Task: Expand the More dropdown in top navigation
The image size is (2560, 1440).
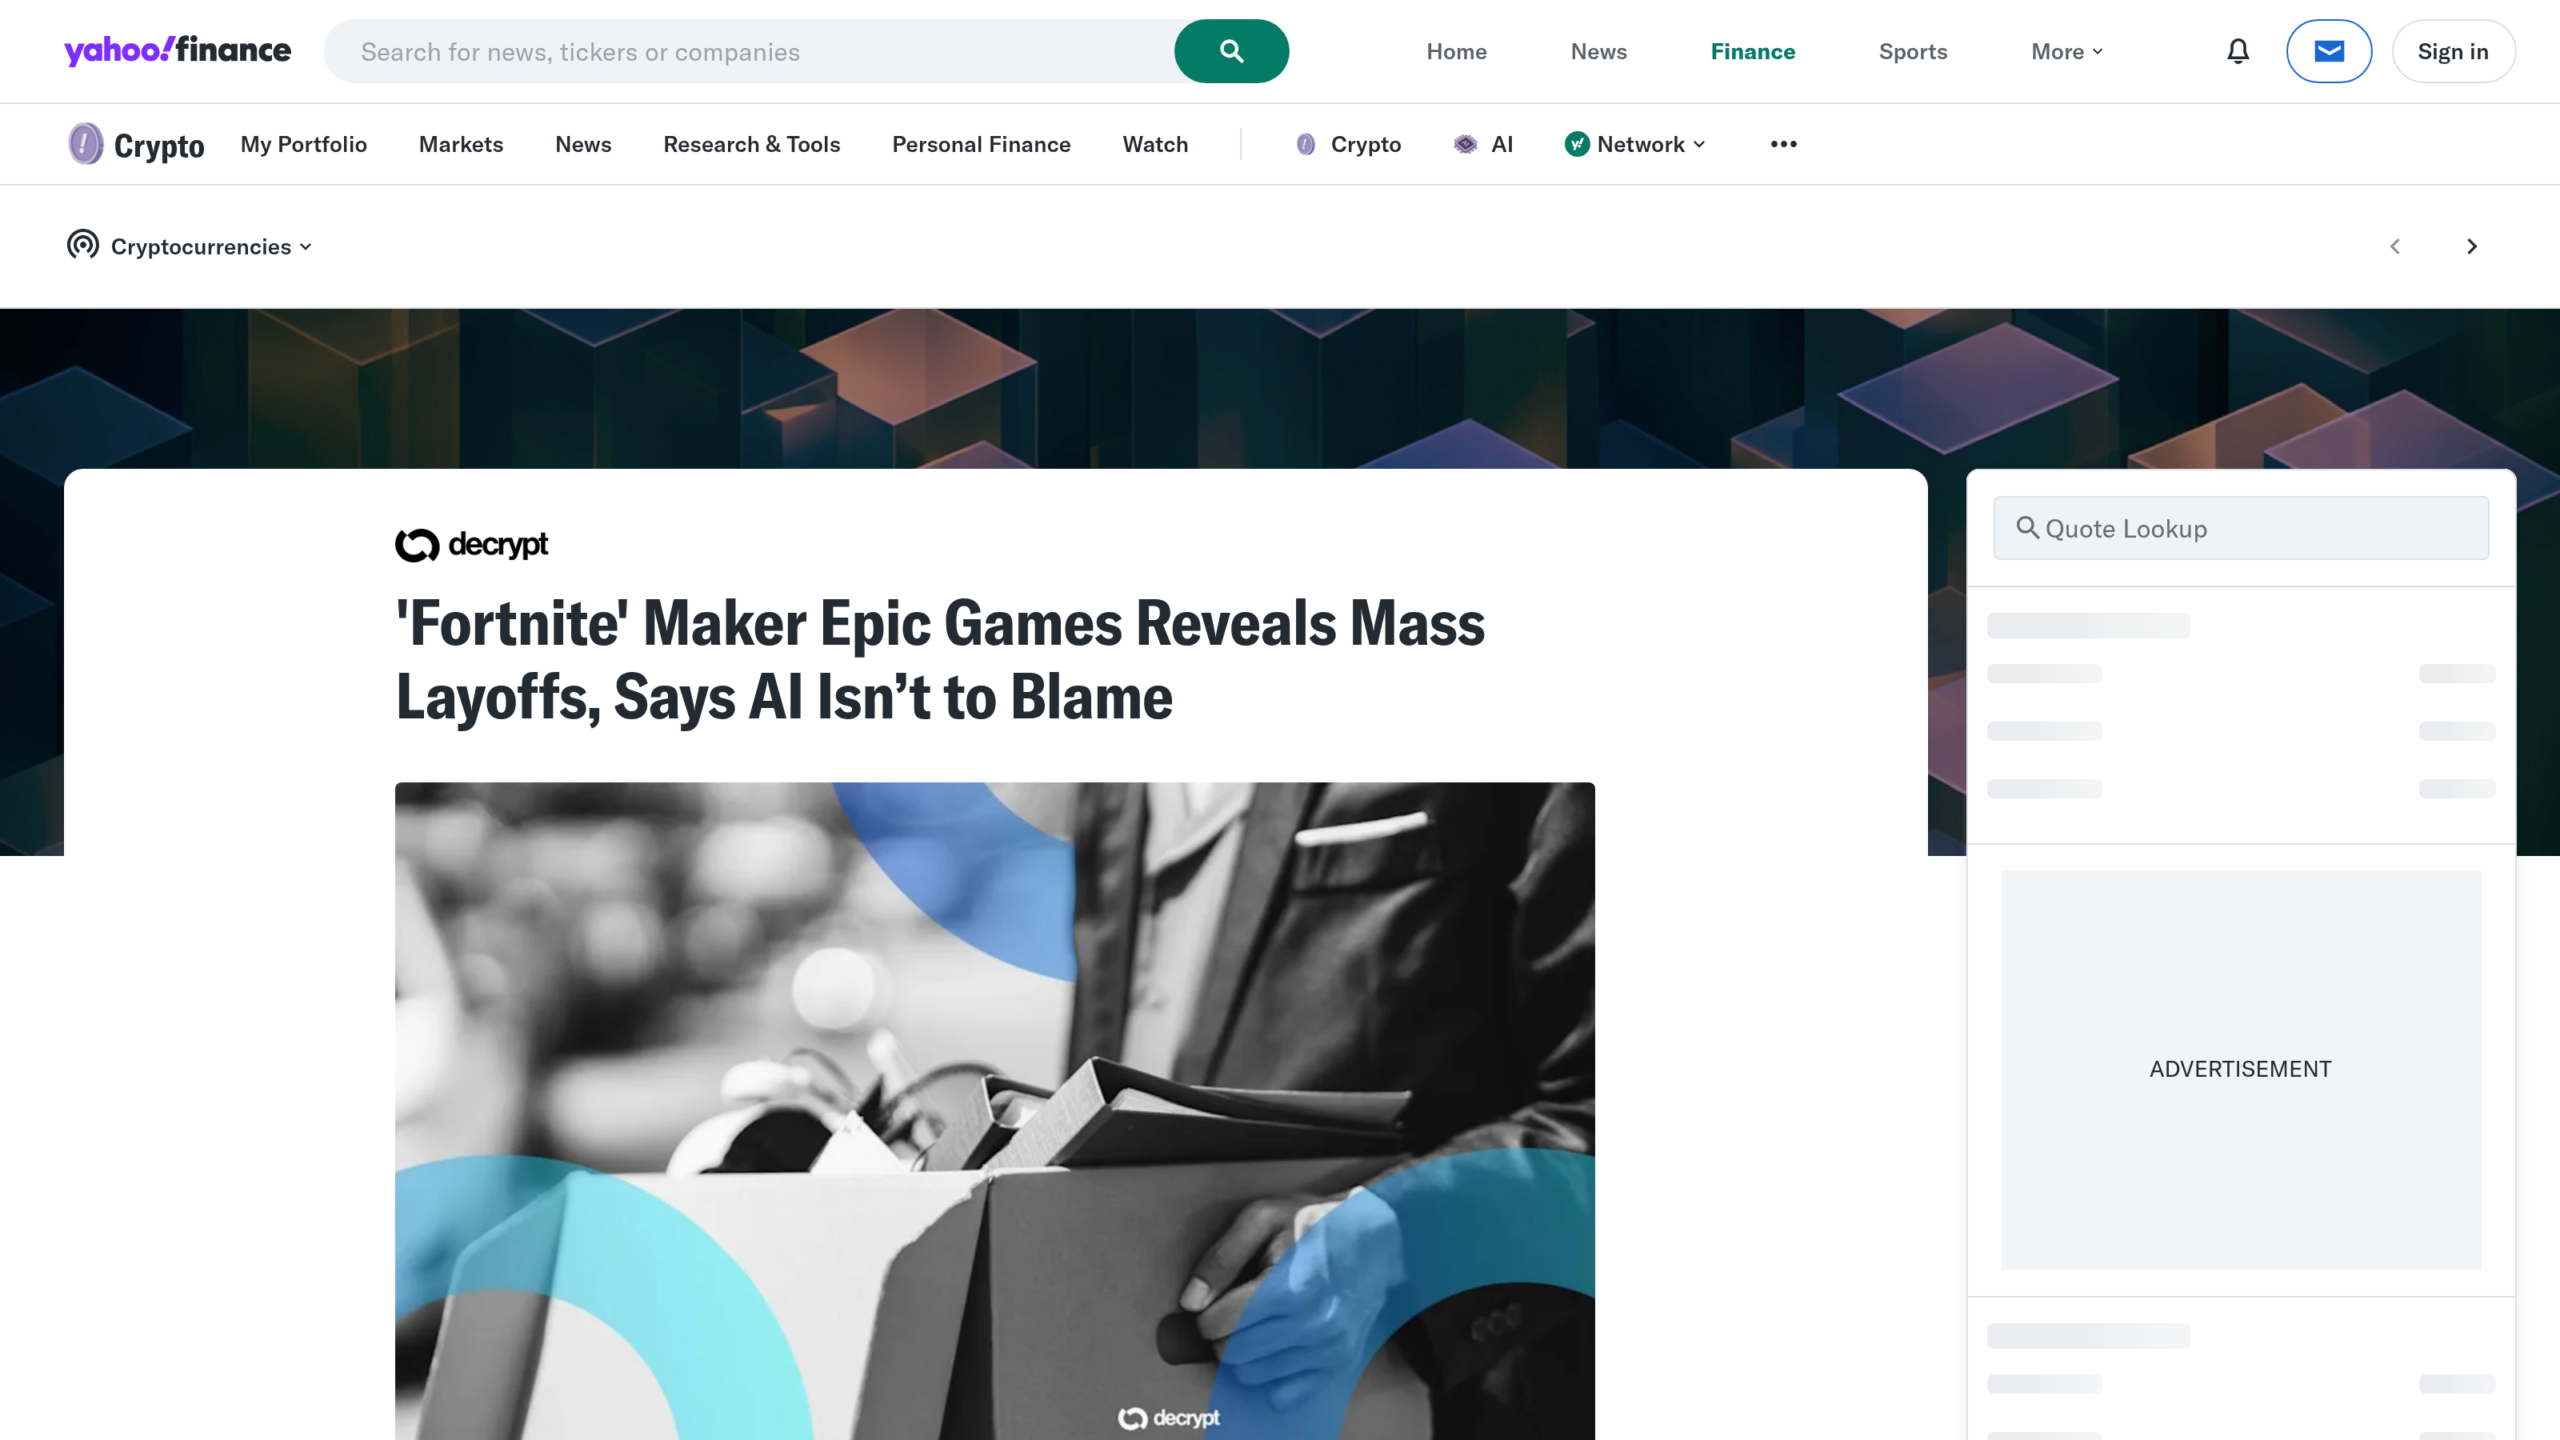Action: [x=2067, y=51]
